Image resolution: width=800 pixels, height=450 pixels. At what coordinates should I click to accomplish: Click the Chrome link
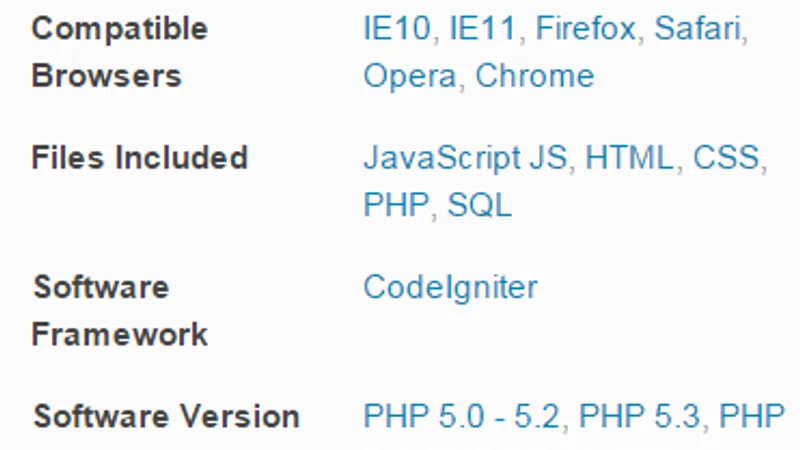click(x=535, y=76)
